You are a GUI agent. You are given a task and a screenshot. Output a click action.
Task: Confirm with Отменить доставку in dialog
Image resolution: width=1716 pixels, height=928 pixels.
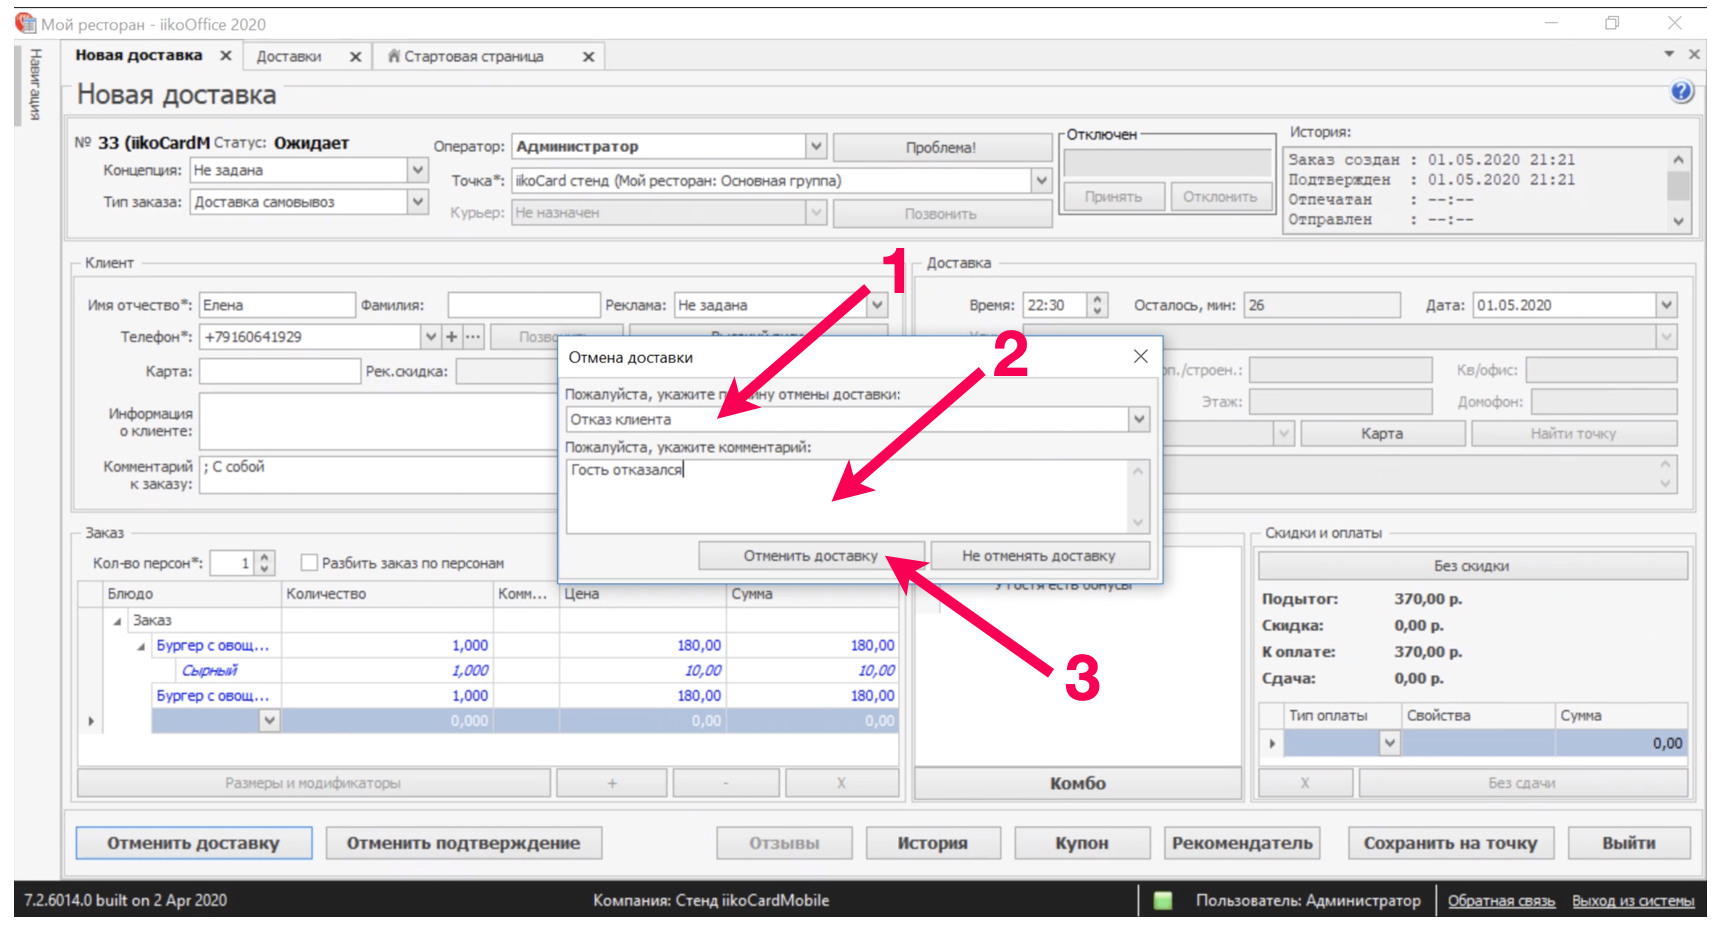tap(810, 556)
